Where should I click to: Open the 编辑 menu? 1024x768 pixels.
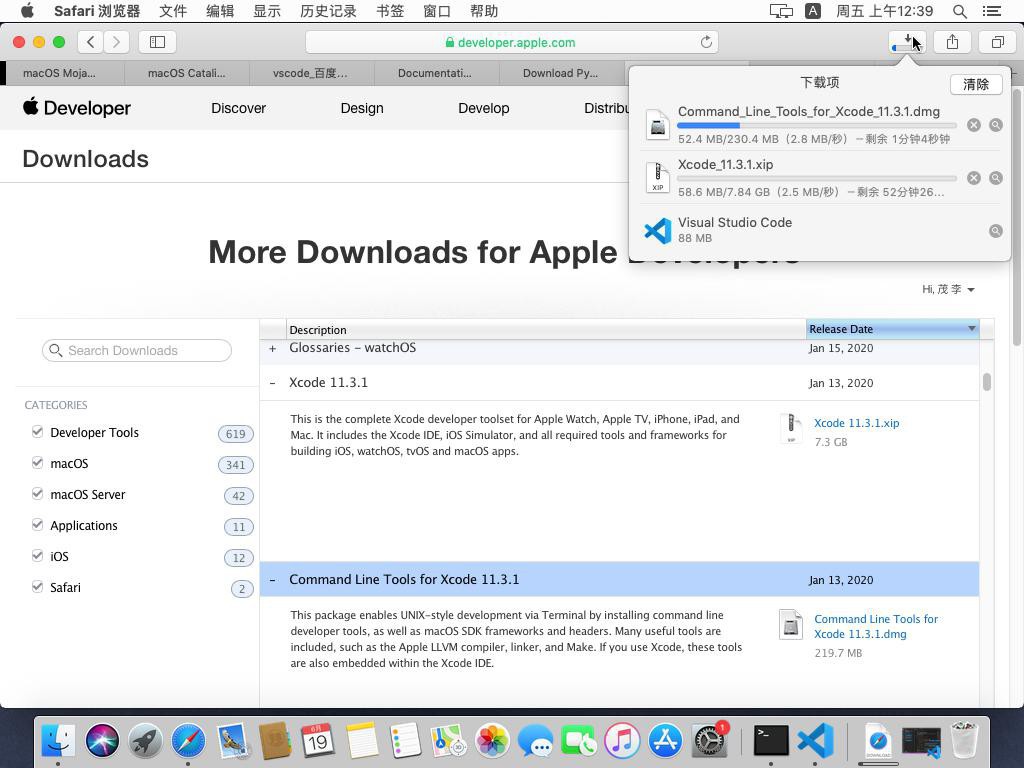coord(220,11)
